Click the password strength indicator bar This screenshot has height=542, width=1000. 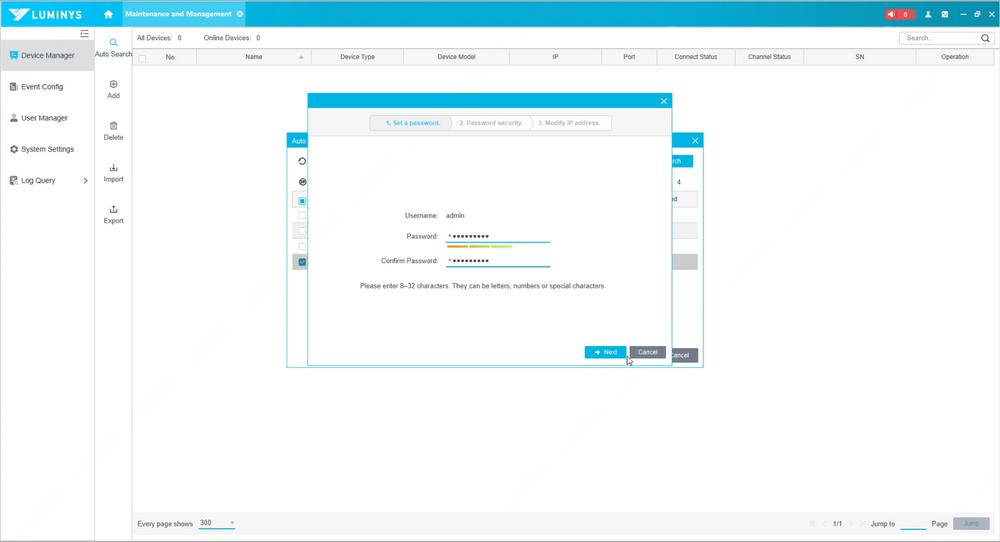[480, 246]
